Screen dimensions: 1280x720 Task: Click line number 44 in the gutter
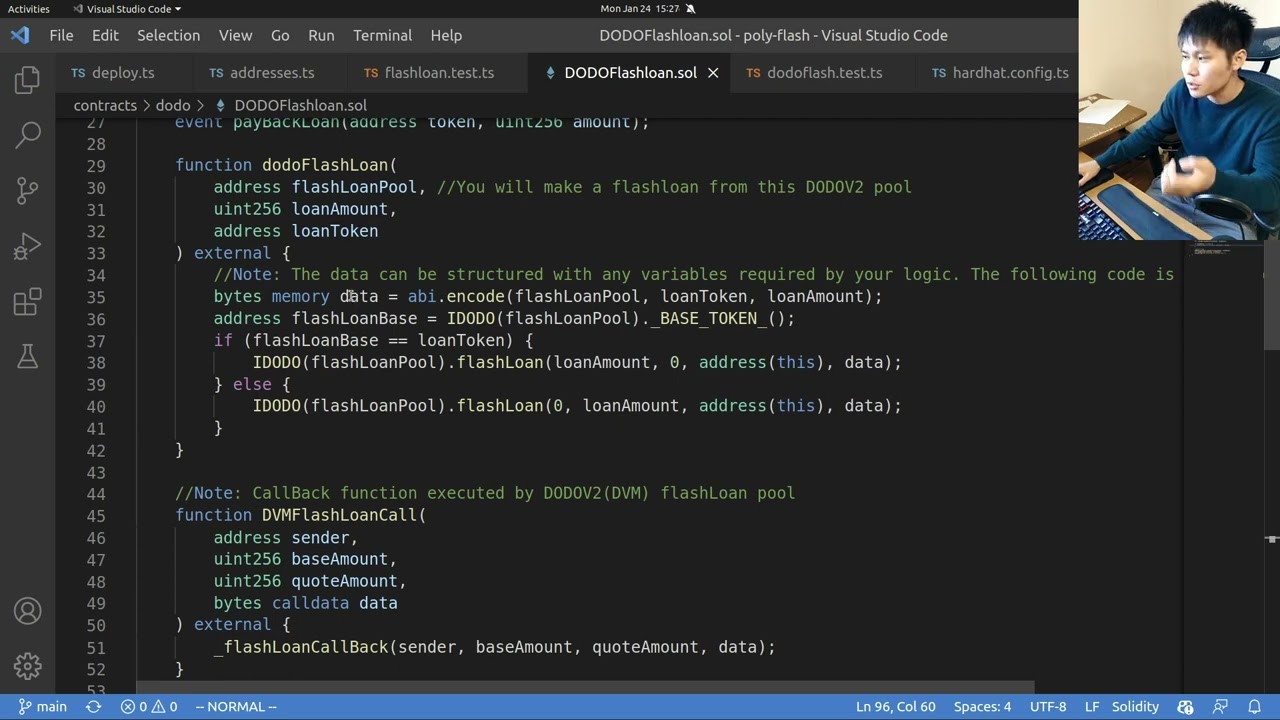point(95,494)
